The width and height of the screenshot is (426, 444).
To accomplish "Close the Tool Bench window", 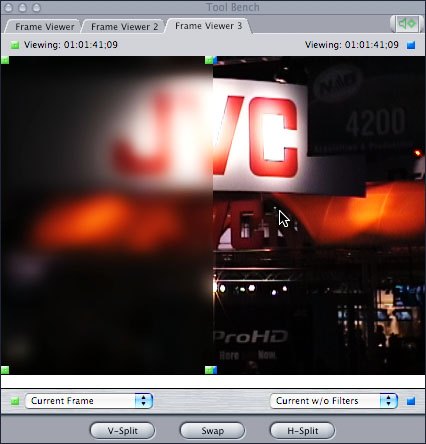I will 9,7.
